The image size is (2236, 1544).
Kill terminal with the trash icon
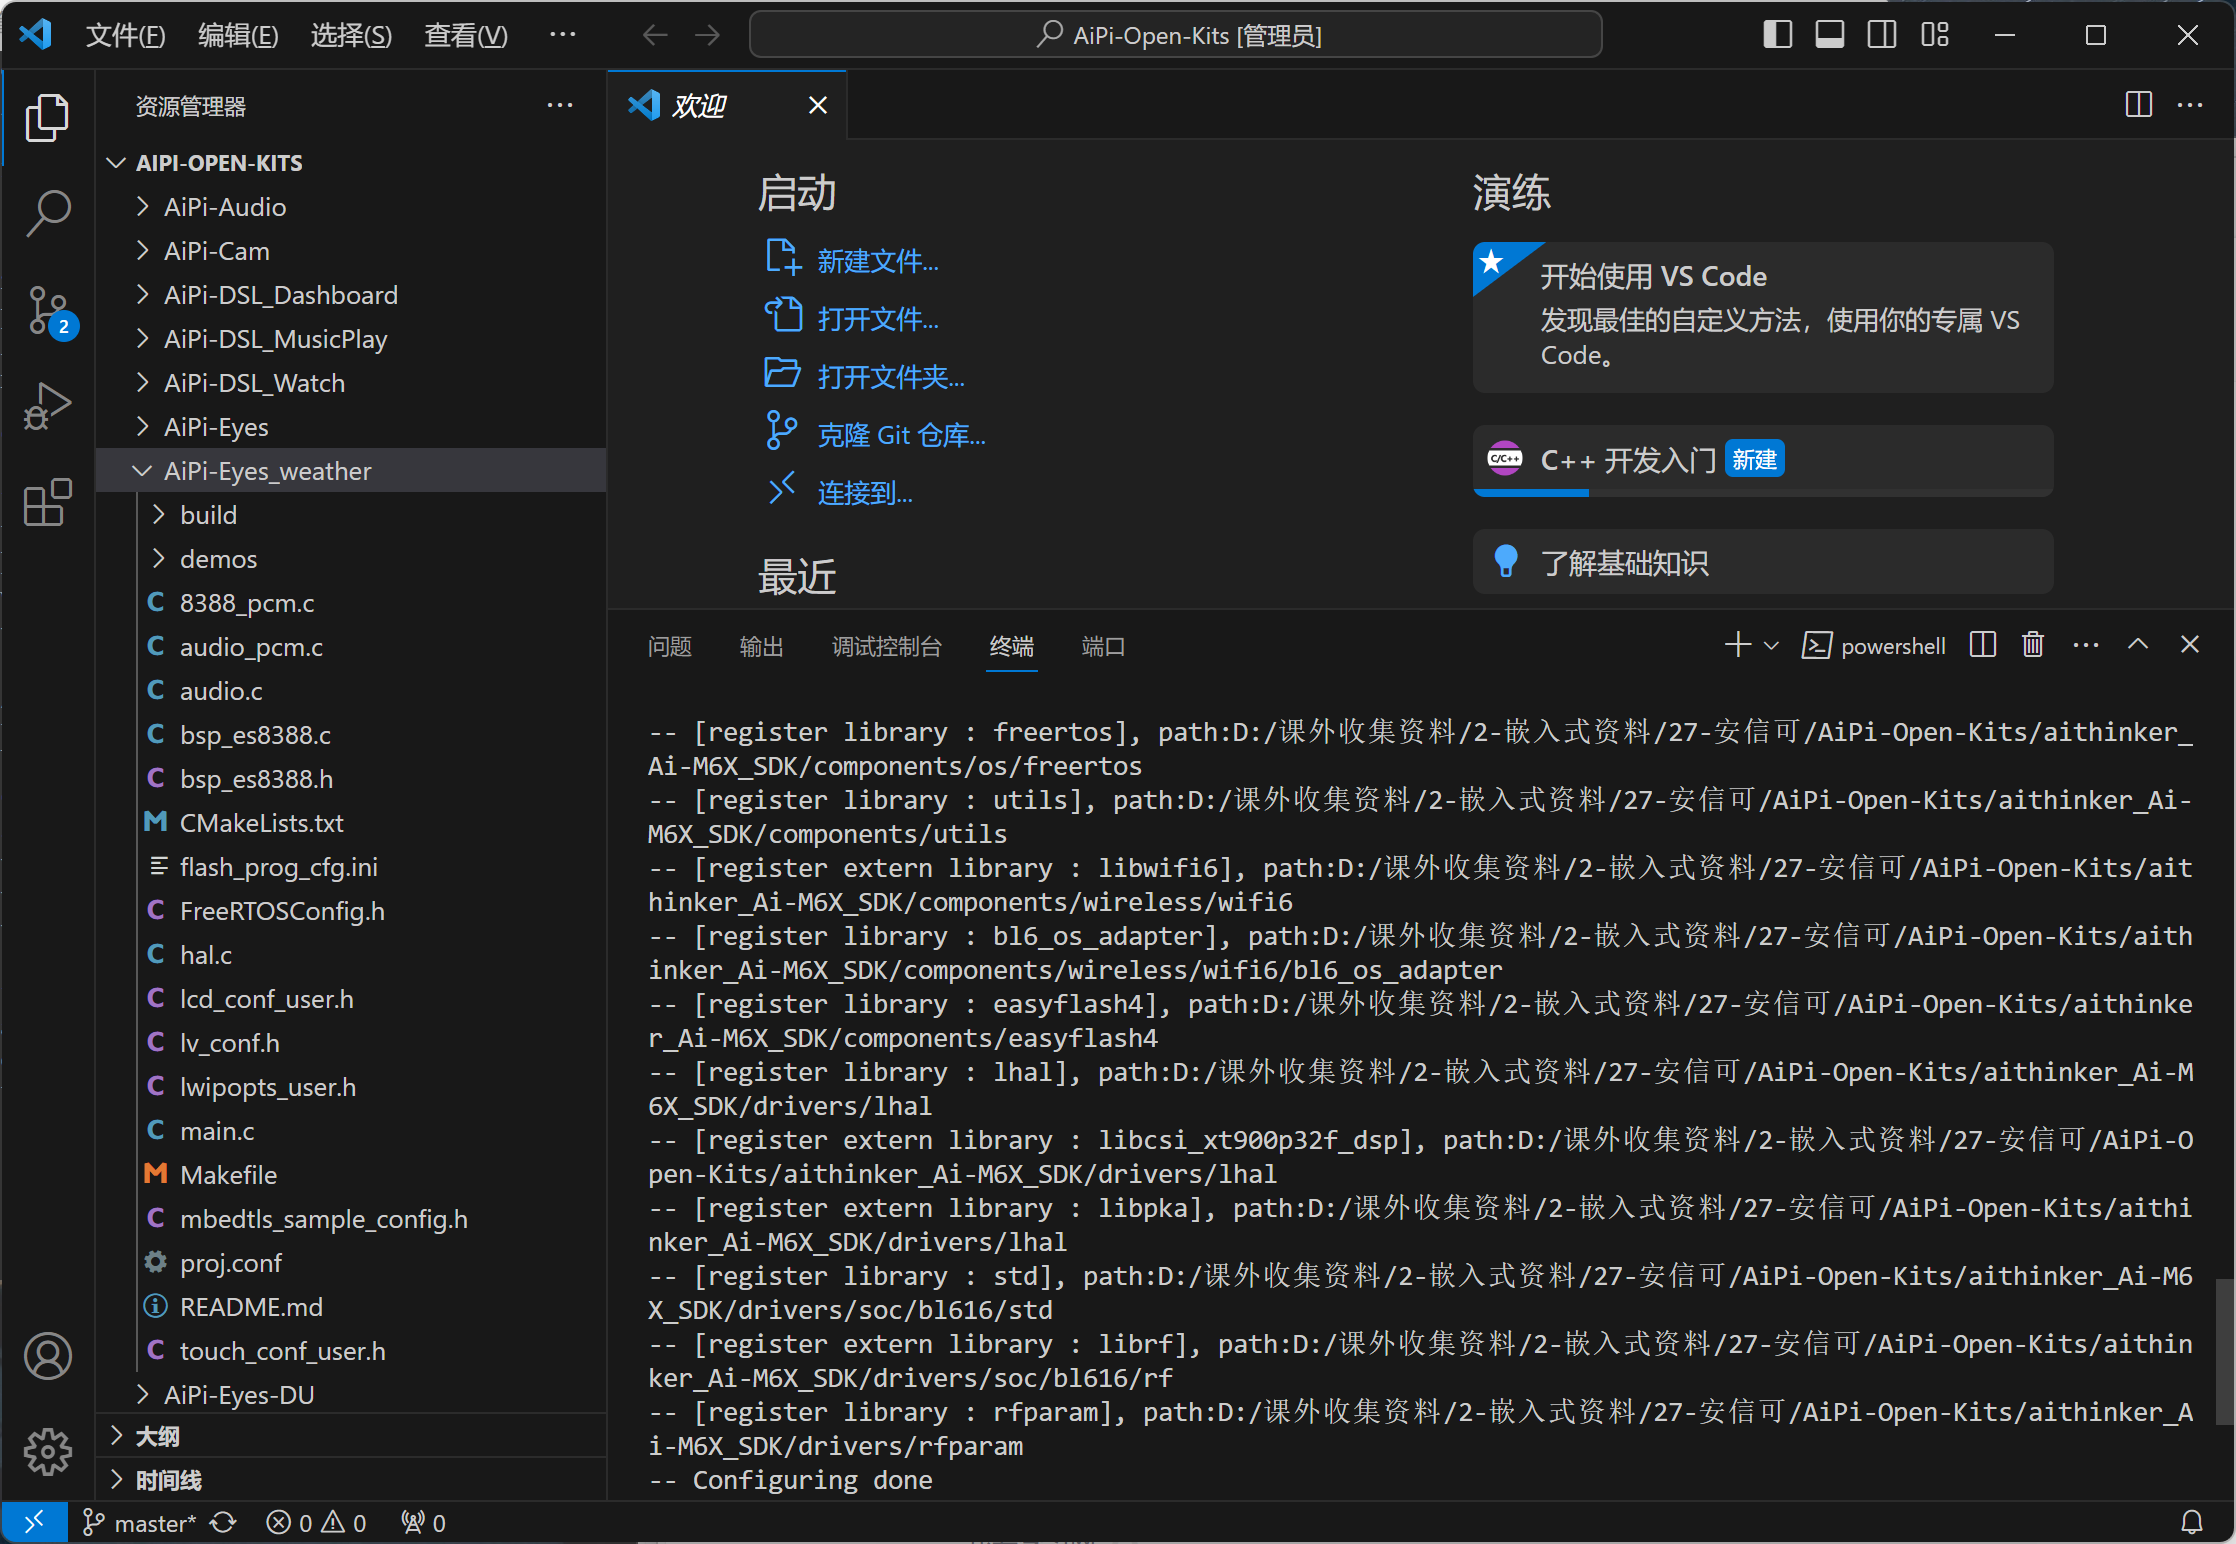pyautogui.click(x=2033, y=645)
